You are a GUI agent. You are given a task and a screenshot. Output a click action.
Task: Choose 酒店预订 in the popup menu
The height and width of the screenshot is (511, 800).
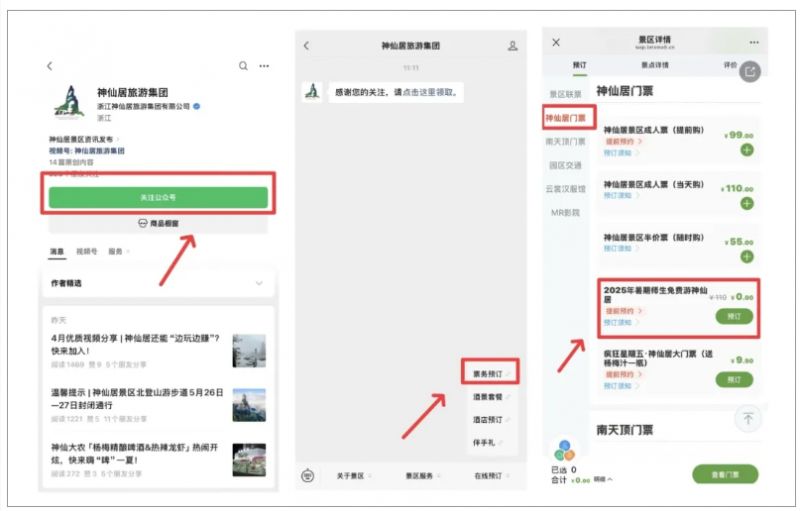(x=489, y=419)
